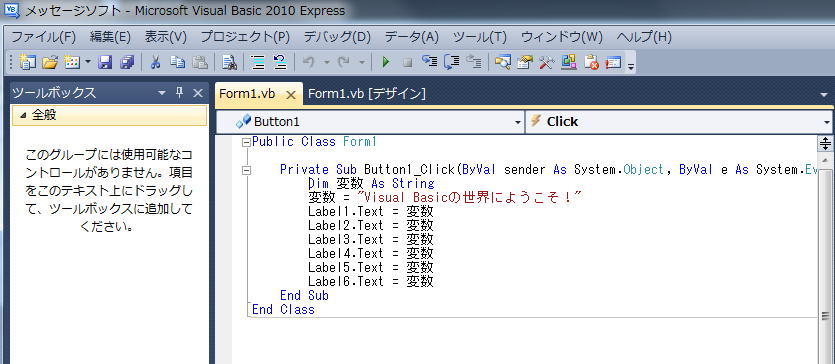Open the ツール(T) menu
The width and height of the screenshot is (835, 364).
point(480,37)
